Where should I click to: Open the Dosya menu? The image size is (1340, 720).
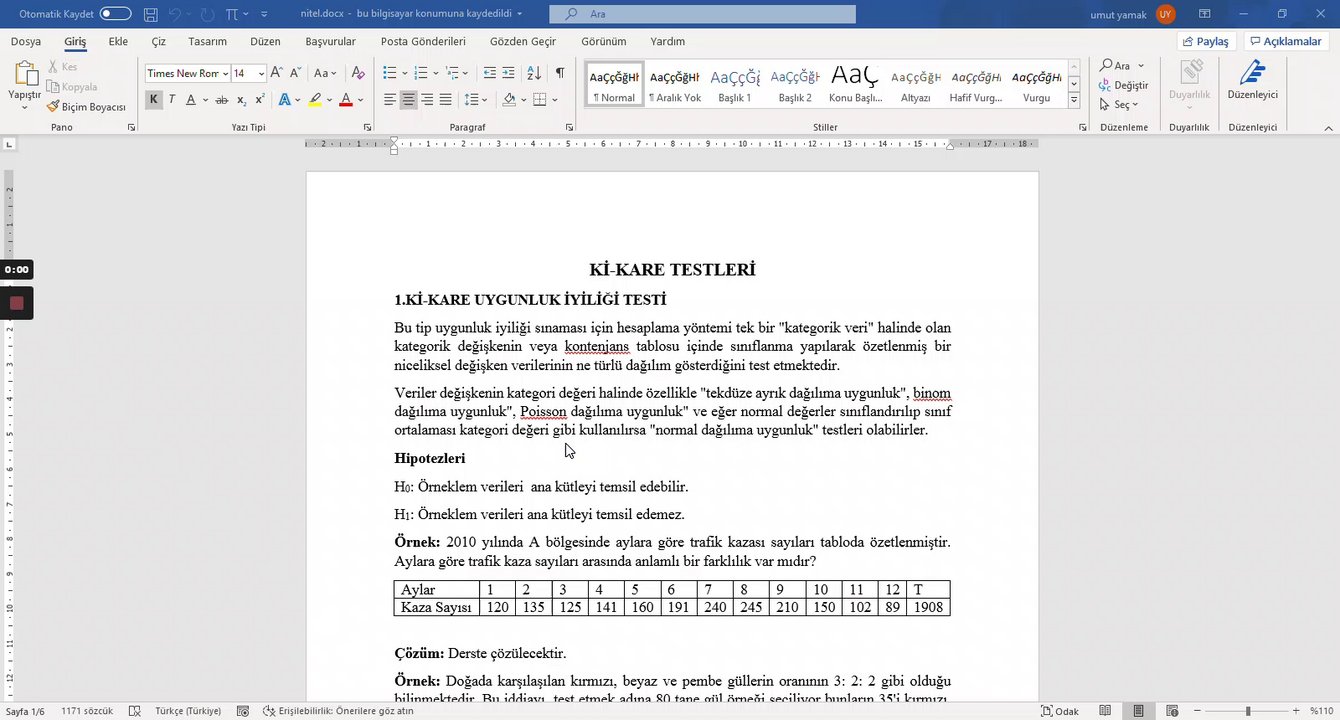click(x=26, y=42)
